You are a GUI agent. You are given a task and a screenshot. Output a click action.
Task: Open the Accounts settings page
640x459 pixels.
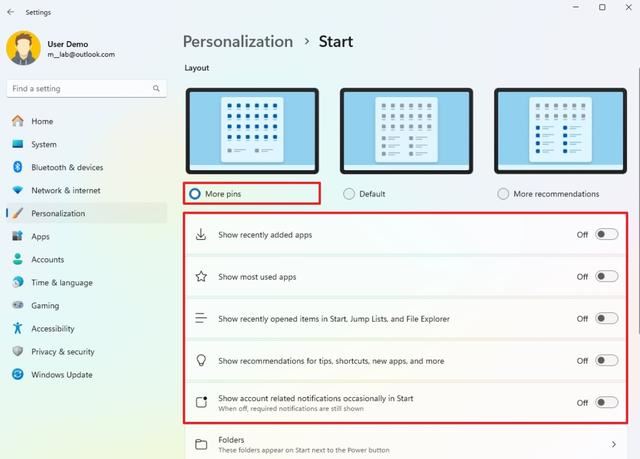coord(47,259)
